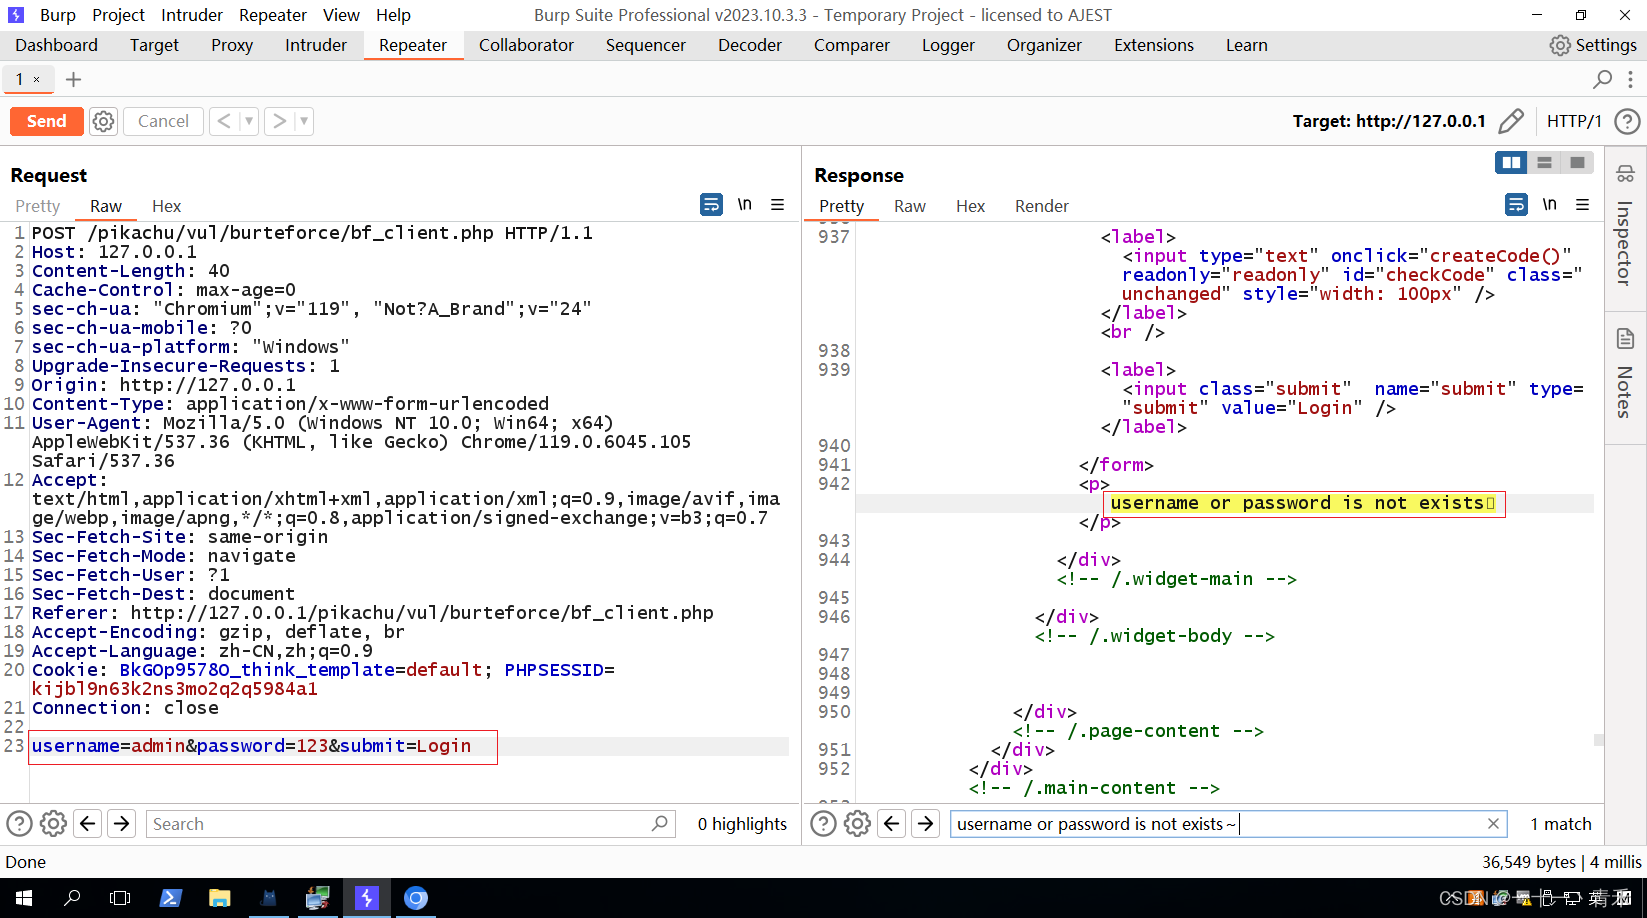This screenshot has height=918, width=1647.
Task: Open Chrome from the taskbar
Action: [x=416, y=898]
